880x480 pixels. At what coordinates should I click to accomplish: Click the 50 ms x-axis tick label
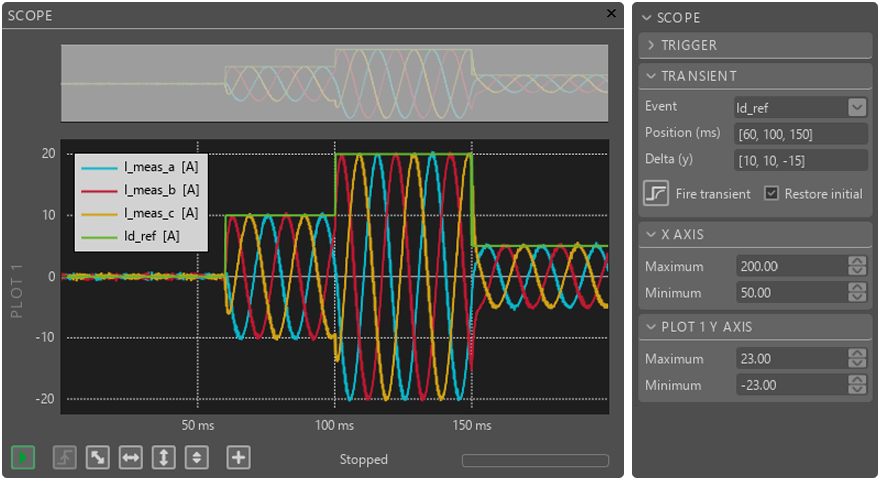coord(198,426)
